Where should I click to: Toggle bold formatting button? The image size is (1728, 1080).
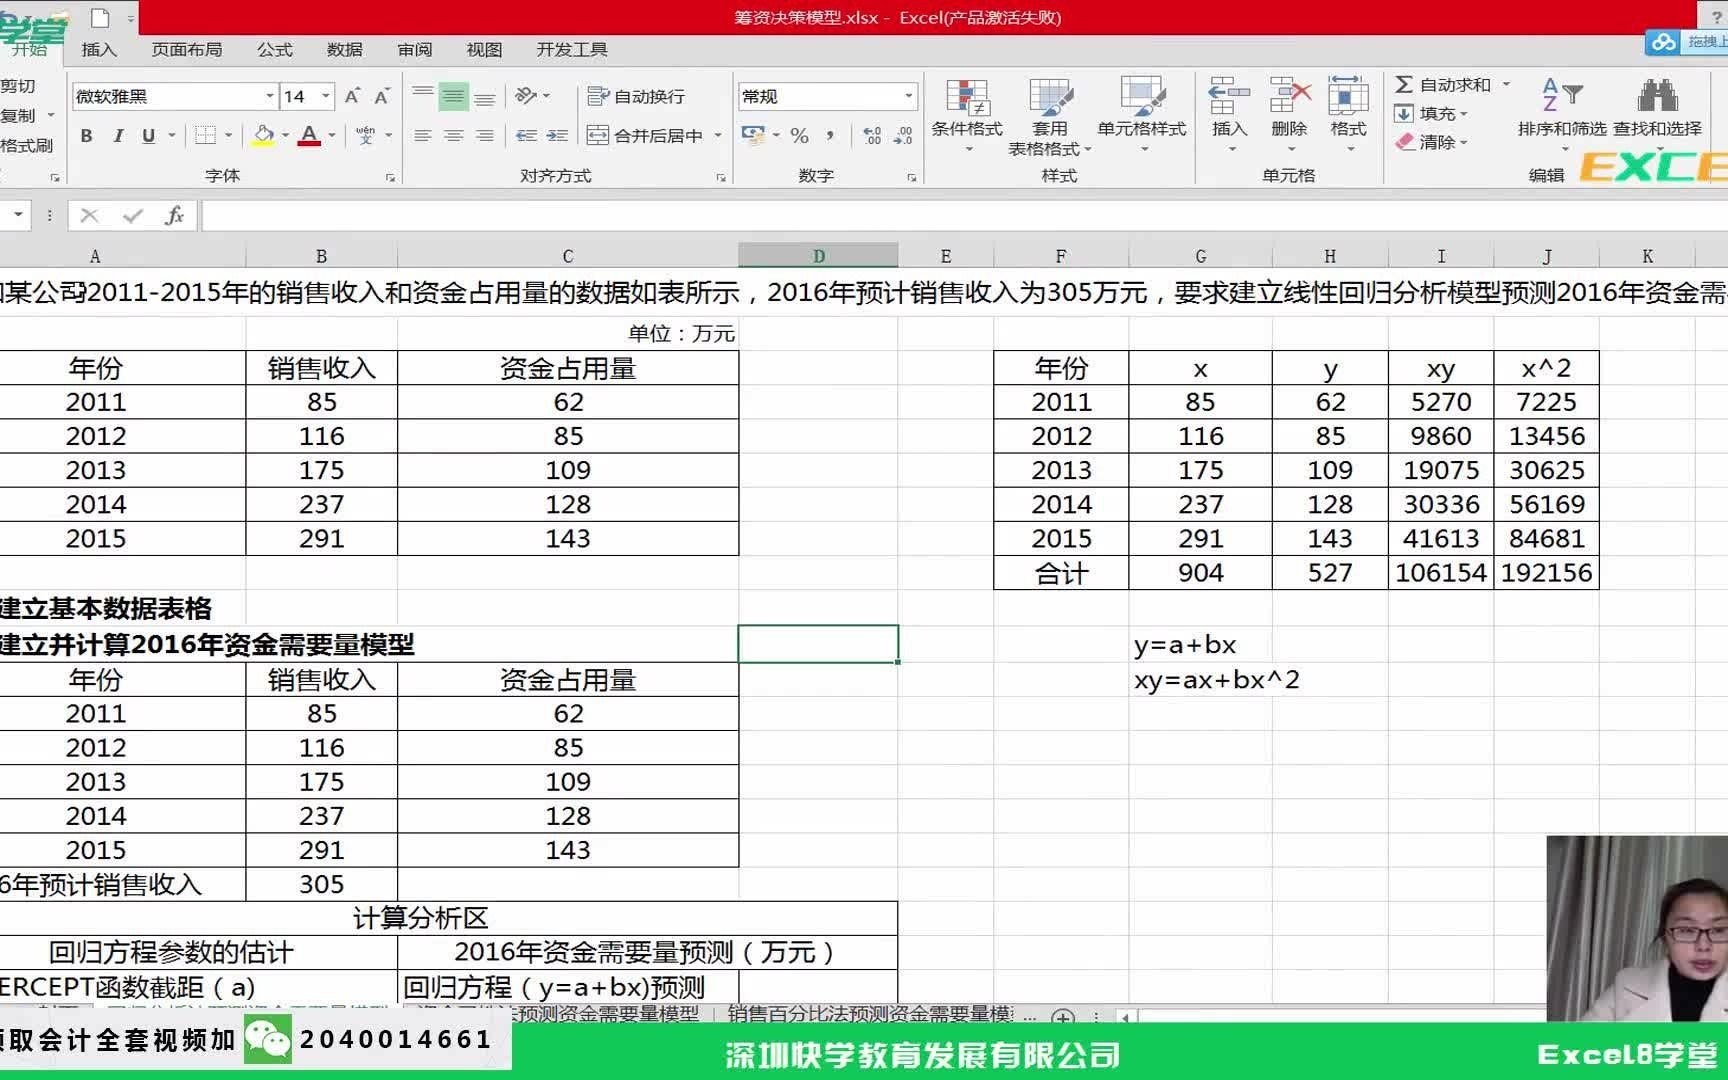point(87,136)
